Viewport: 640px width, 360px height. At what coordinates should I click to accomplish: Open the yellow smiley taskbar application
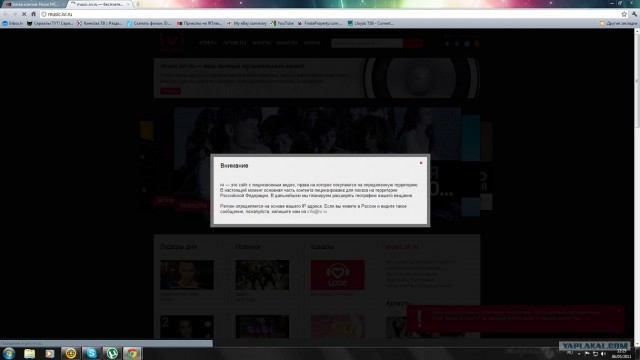(71, 353)
